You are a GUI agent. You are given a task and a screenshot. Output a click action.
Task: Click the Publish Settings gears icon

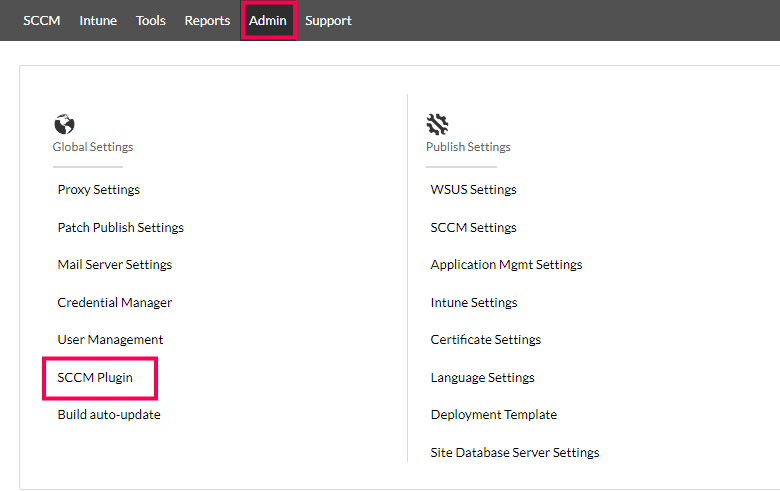(437, 124)
